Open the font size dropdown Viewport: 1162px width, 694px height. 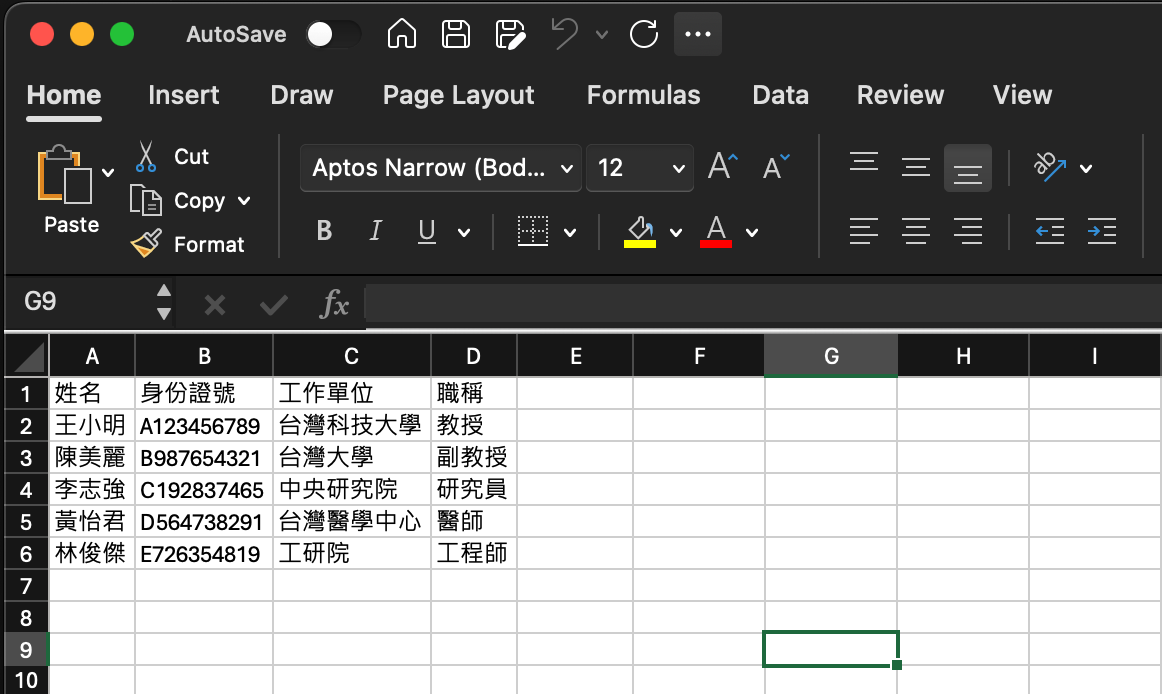[640, 168]
